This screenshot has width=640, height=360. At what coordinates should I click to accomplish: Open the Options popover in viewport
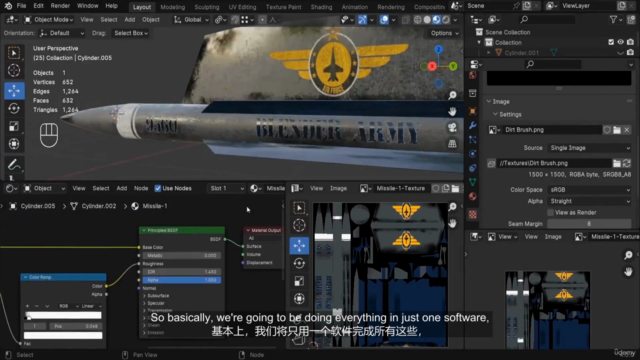click(444, 33)
